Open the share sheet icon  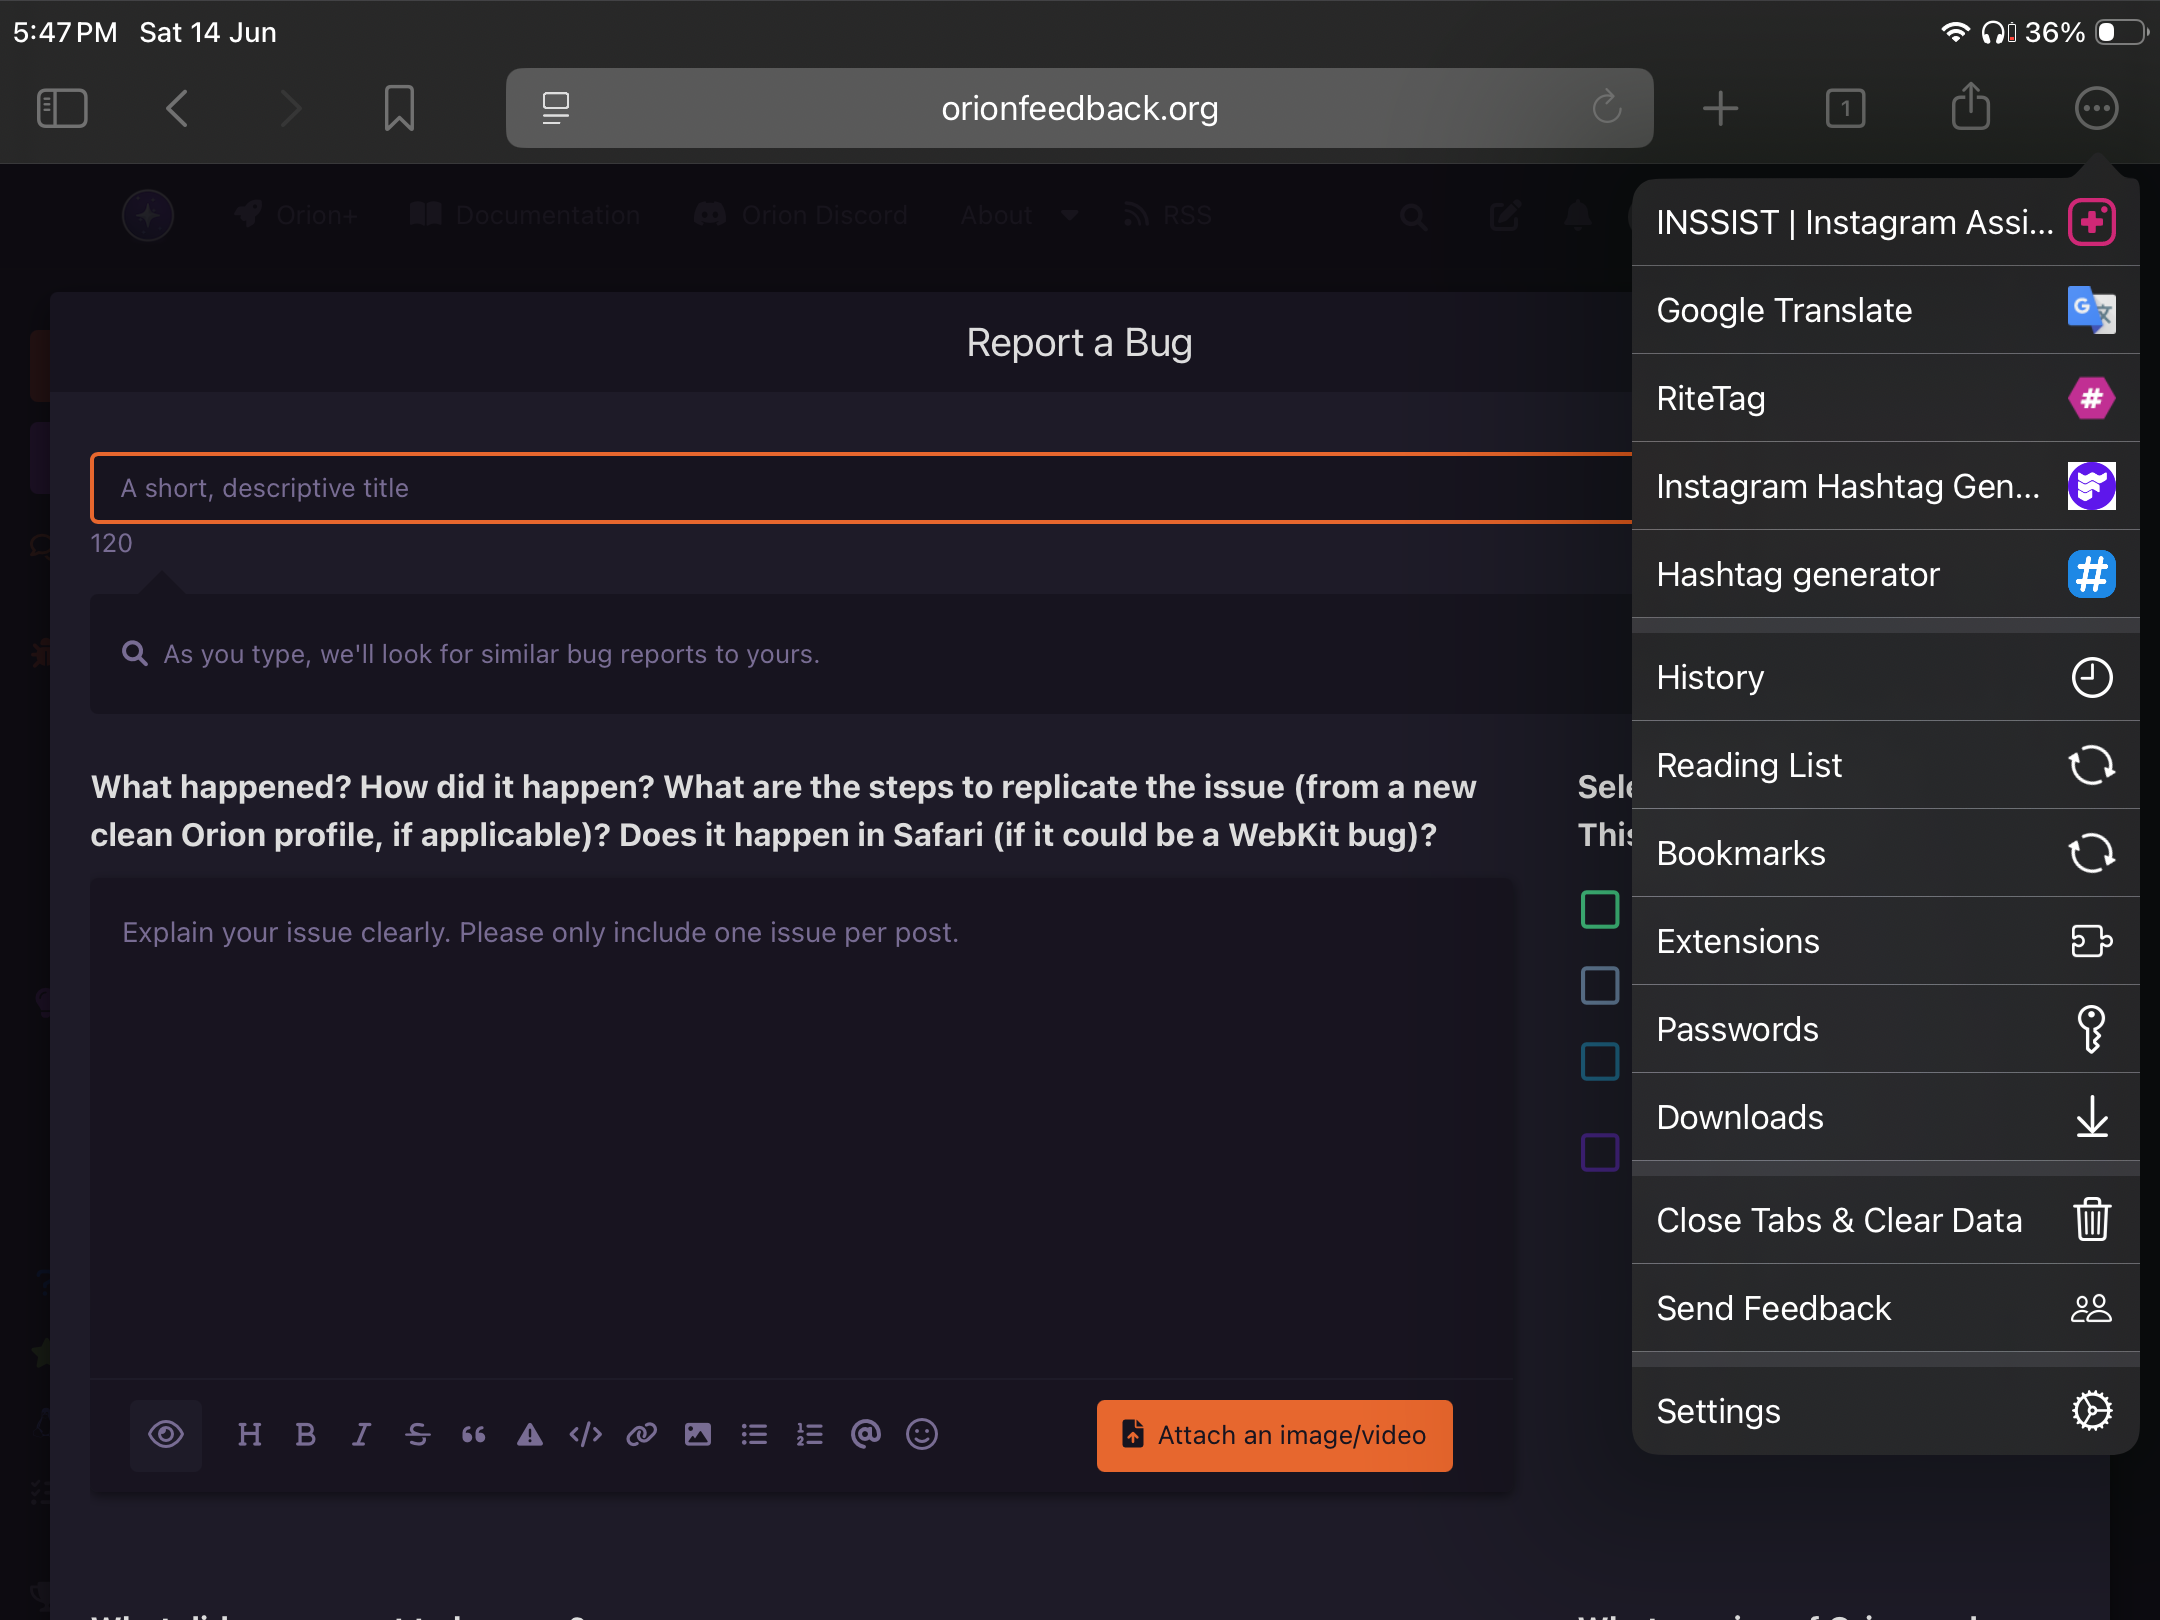pyautogui.click(x=1970, y=108)
